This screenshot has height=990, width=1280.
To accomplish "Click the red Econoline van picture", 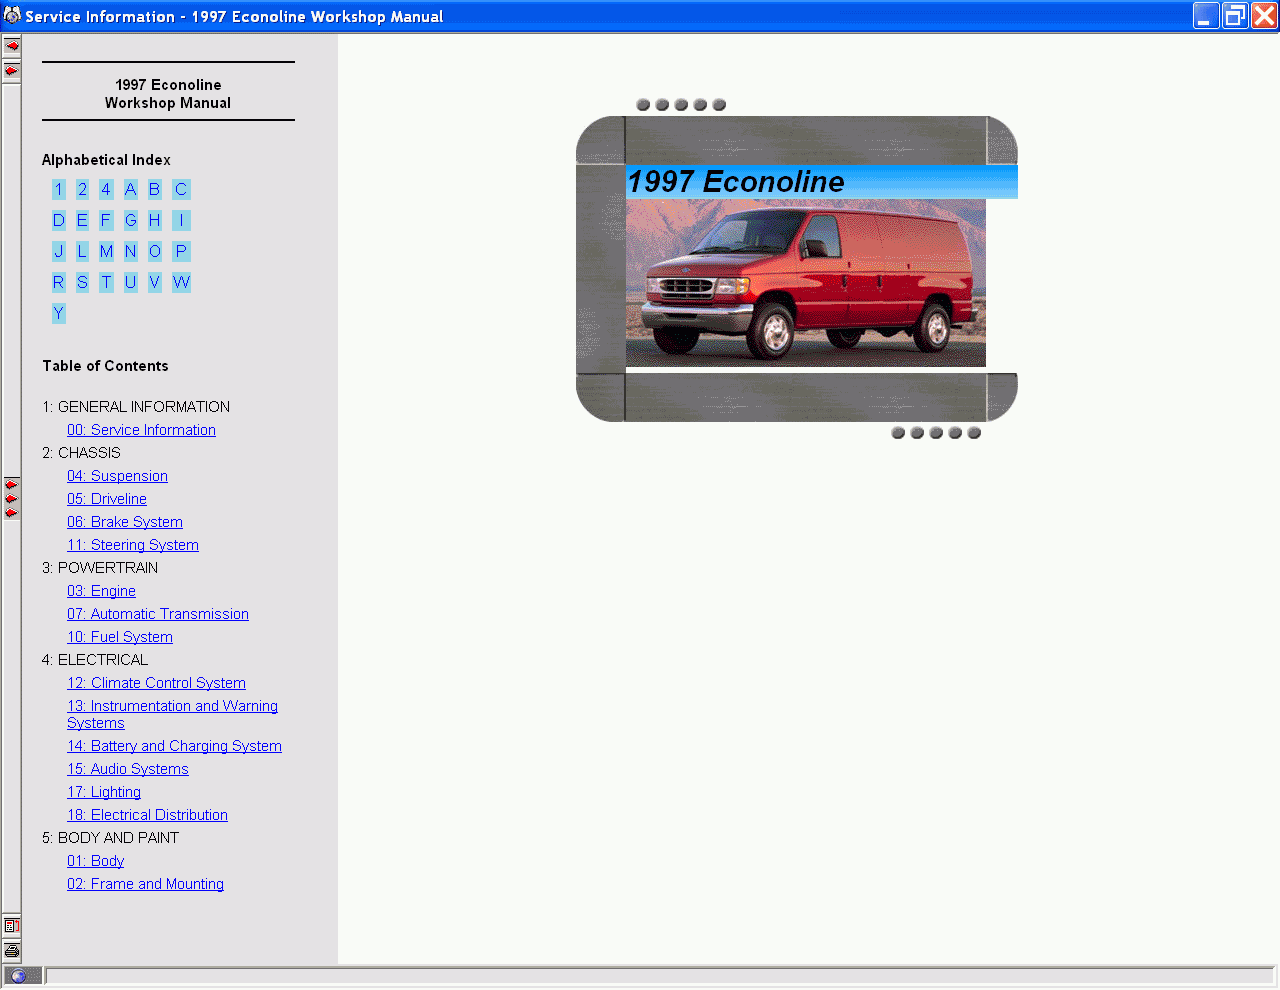I will coord(806,283).
